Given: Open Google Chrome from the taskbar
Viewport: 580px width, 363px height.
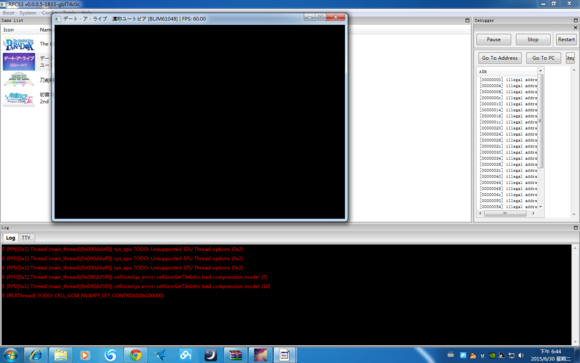Looking at the screenshot, I should coord(135,355).
